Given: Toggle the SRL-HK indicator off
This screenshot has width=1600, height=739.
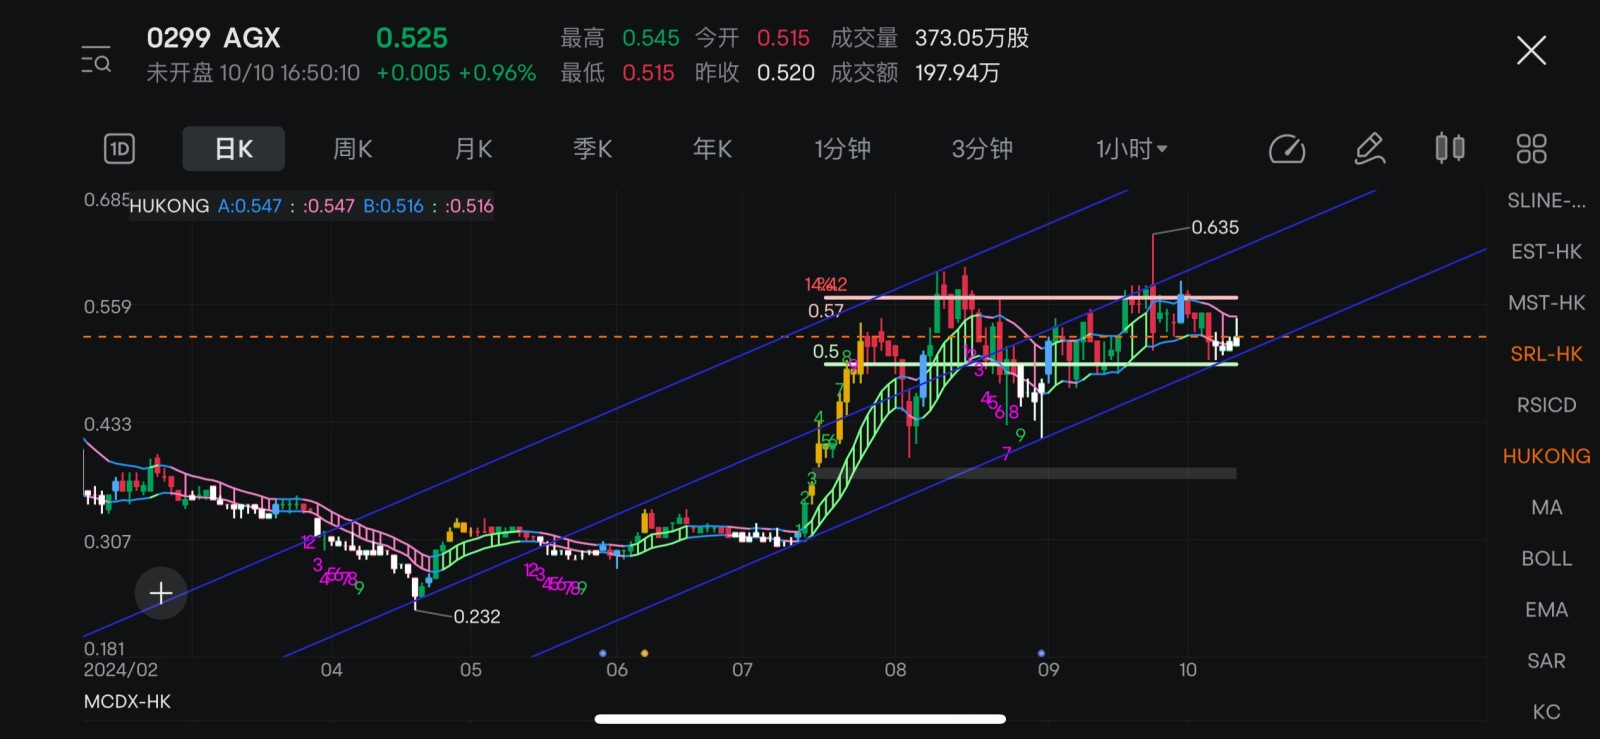Looking at the screenshot, I should [x=1546, y=353].
